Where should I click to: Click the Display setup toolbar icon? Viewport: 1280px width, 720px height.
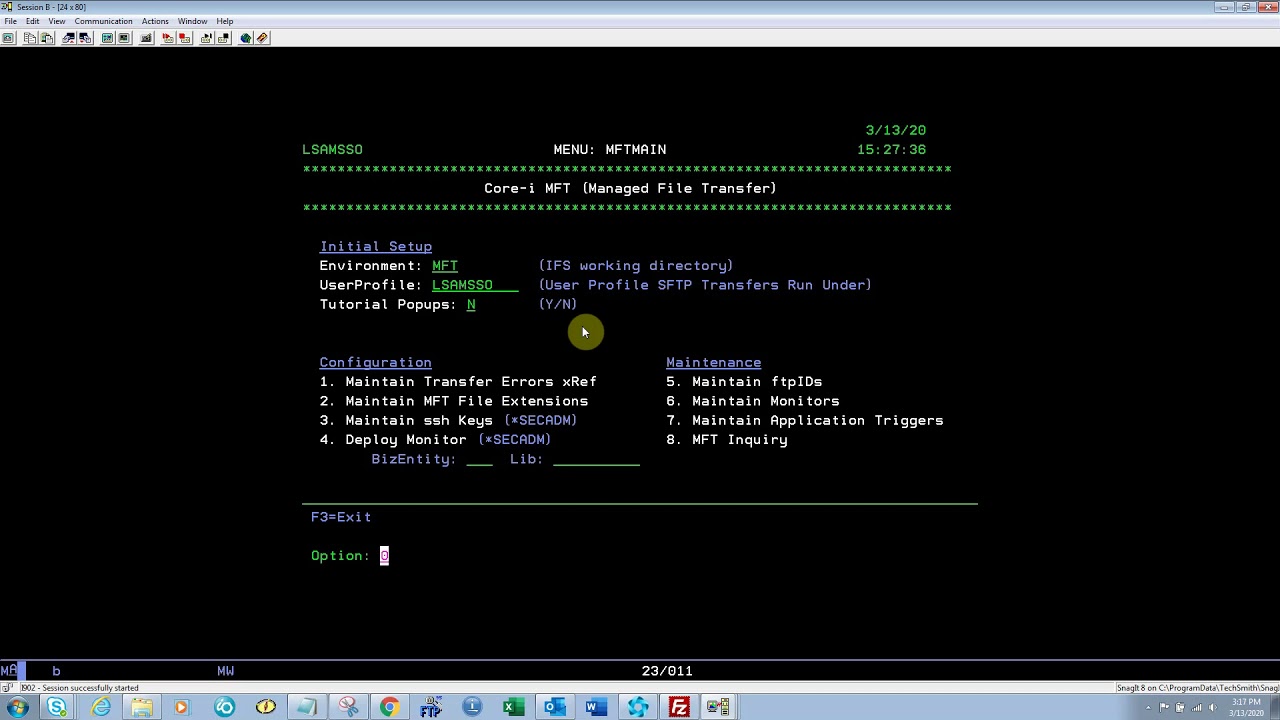pos(107,38)
